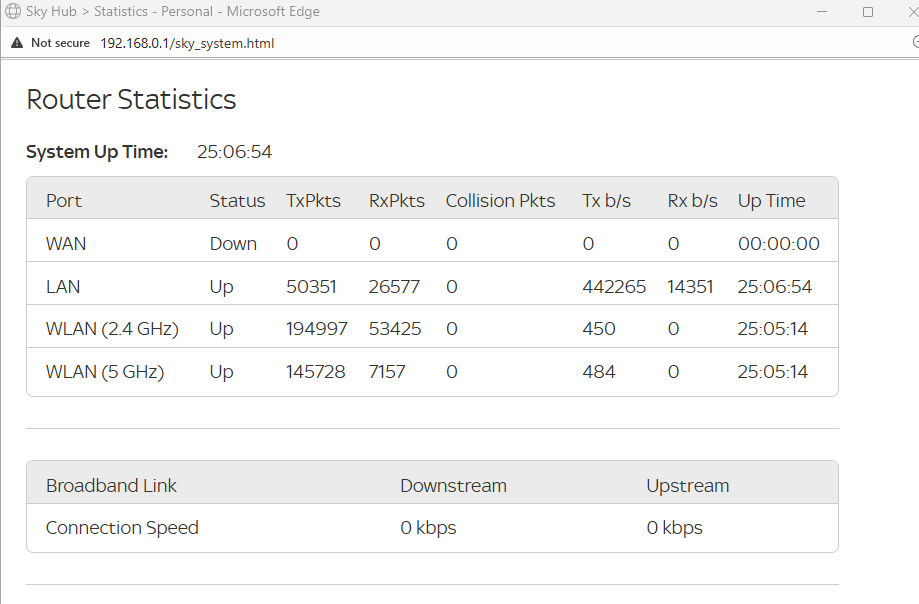
Task: Click the Upstream column header
Action: (x=687, y=485)
